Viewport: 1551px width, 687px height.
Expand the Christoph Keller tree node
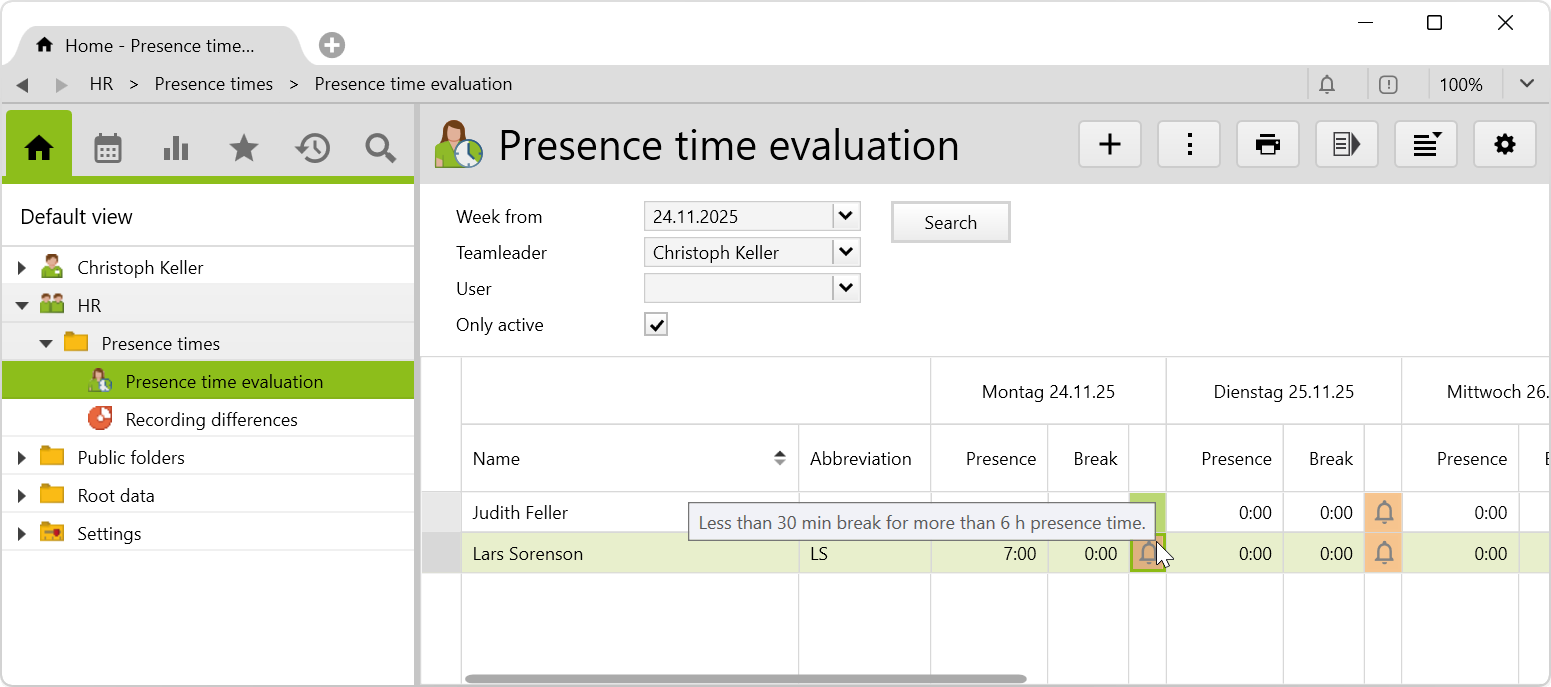[x=22, y=268]
